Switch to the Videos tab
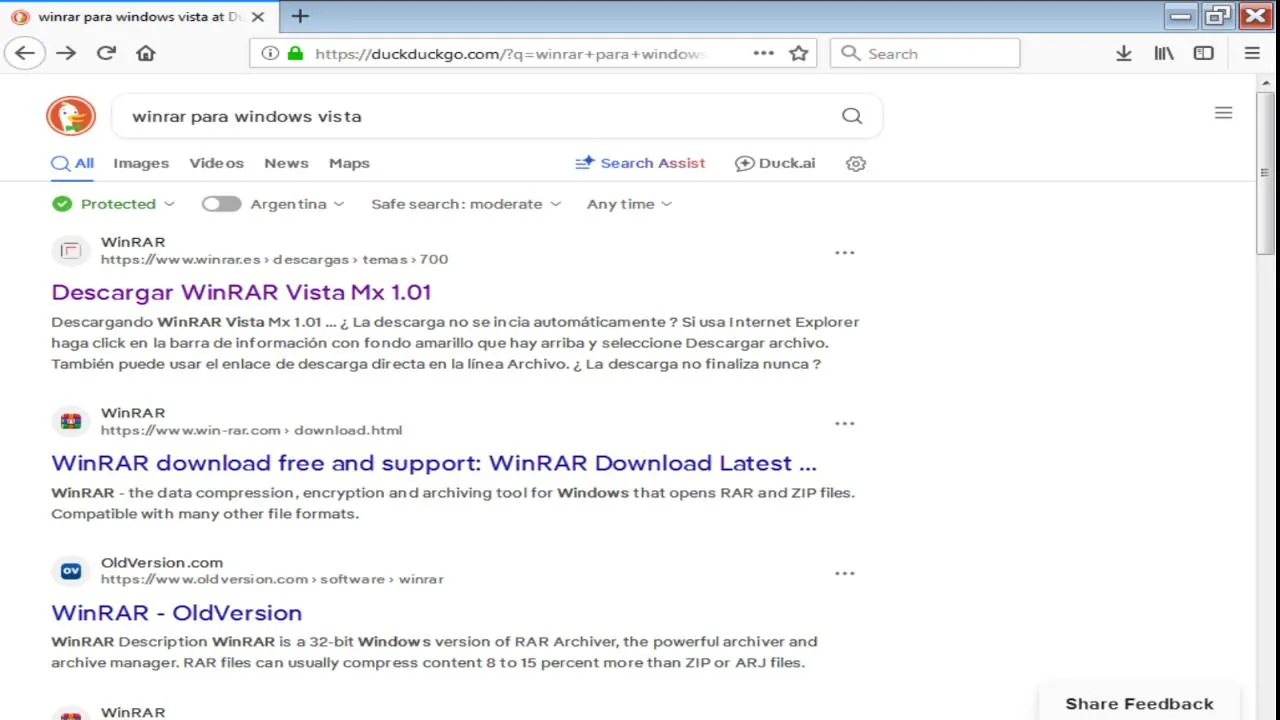 (216, 163)
